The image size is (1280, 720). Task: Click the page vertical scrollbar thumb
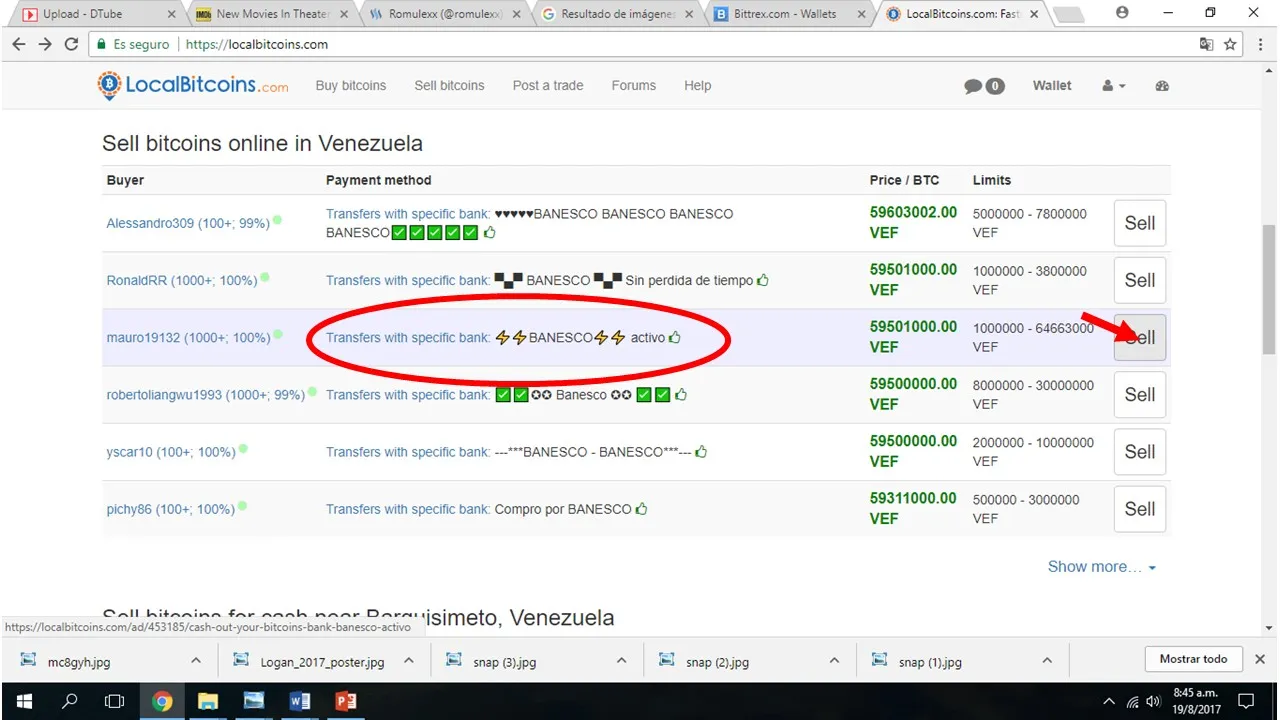(x=1269, y=290)
